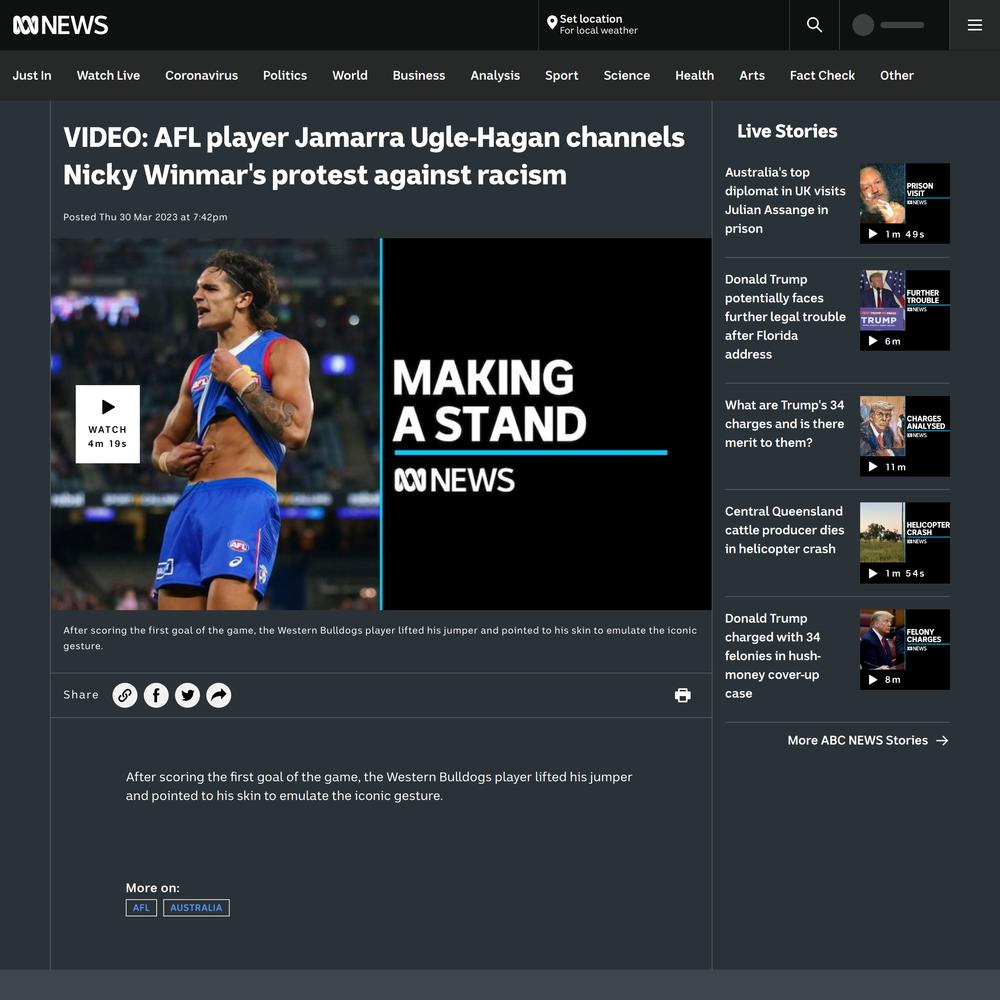Open the Analysis section
The height and width of the screenshot is (1000, 1000).
pos(496,75)
